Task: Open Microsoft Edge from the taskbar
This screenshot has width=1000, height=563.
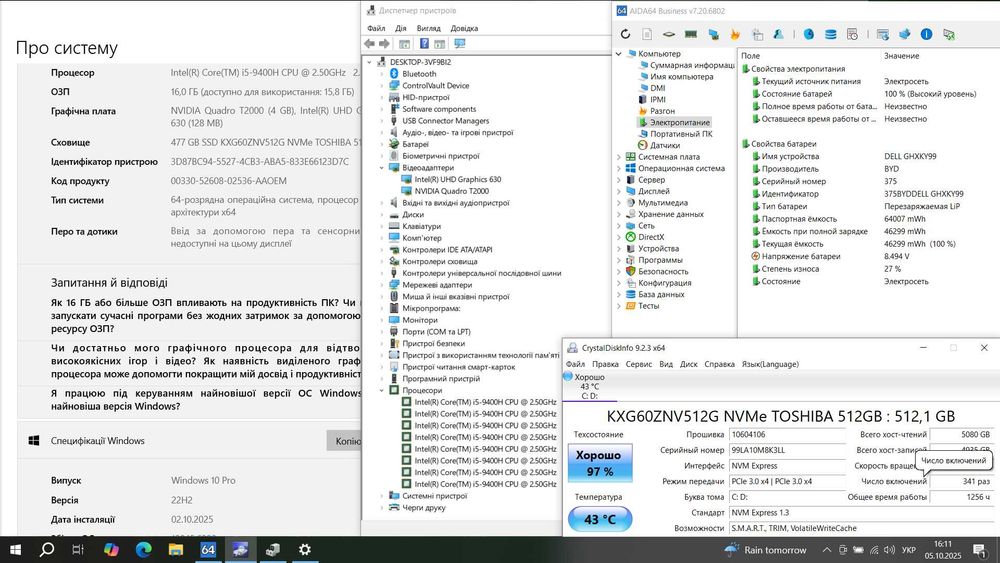Action: pyautogui.click(x=143, y=550)
